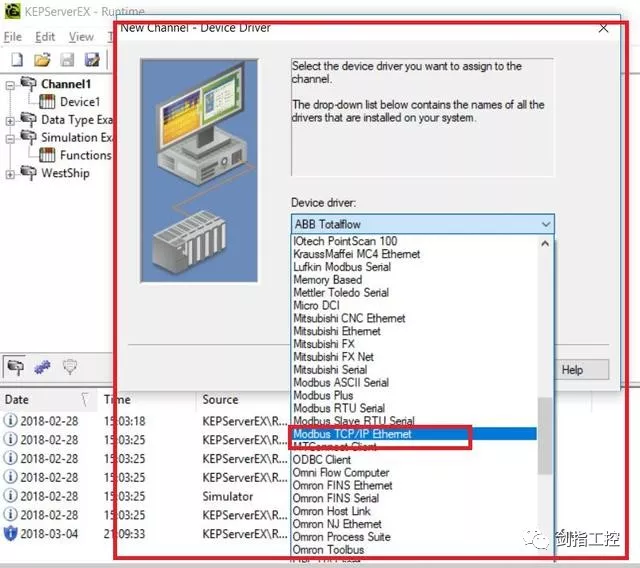The width and height of the screenshot is (640, 568).
Task: Click the Open Project folder icon
Action: [42, 61]
